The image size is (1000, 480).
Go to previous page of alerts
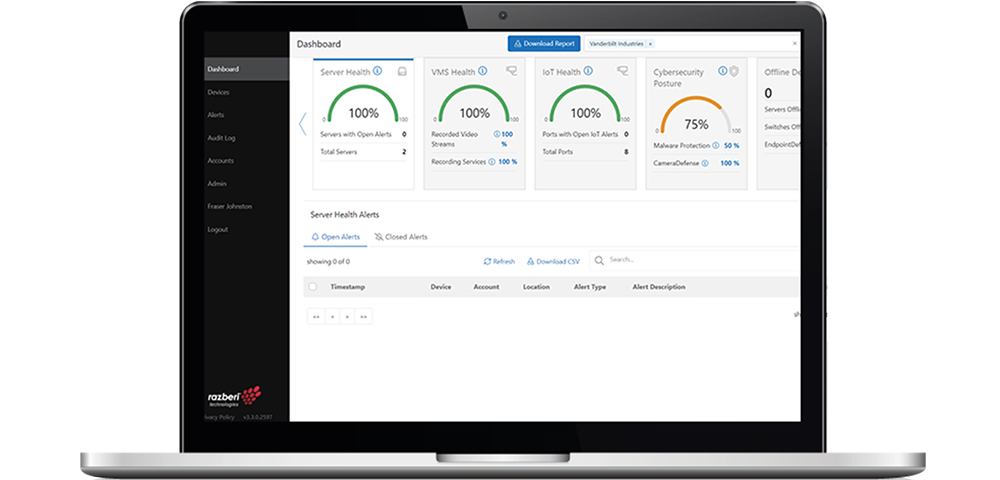click(332, 316)
